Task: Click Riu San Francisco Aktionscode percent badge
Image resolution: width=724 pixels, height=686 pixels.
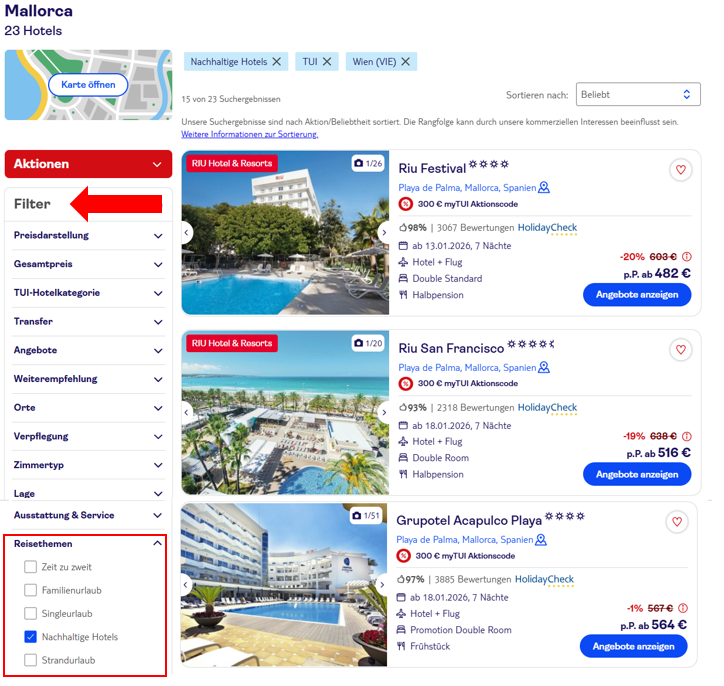Action: click(x=405, y=383)
